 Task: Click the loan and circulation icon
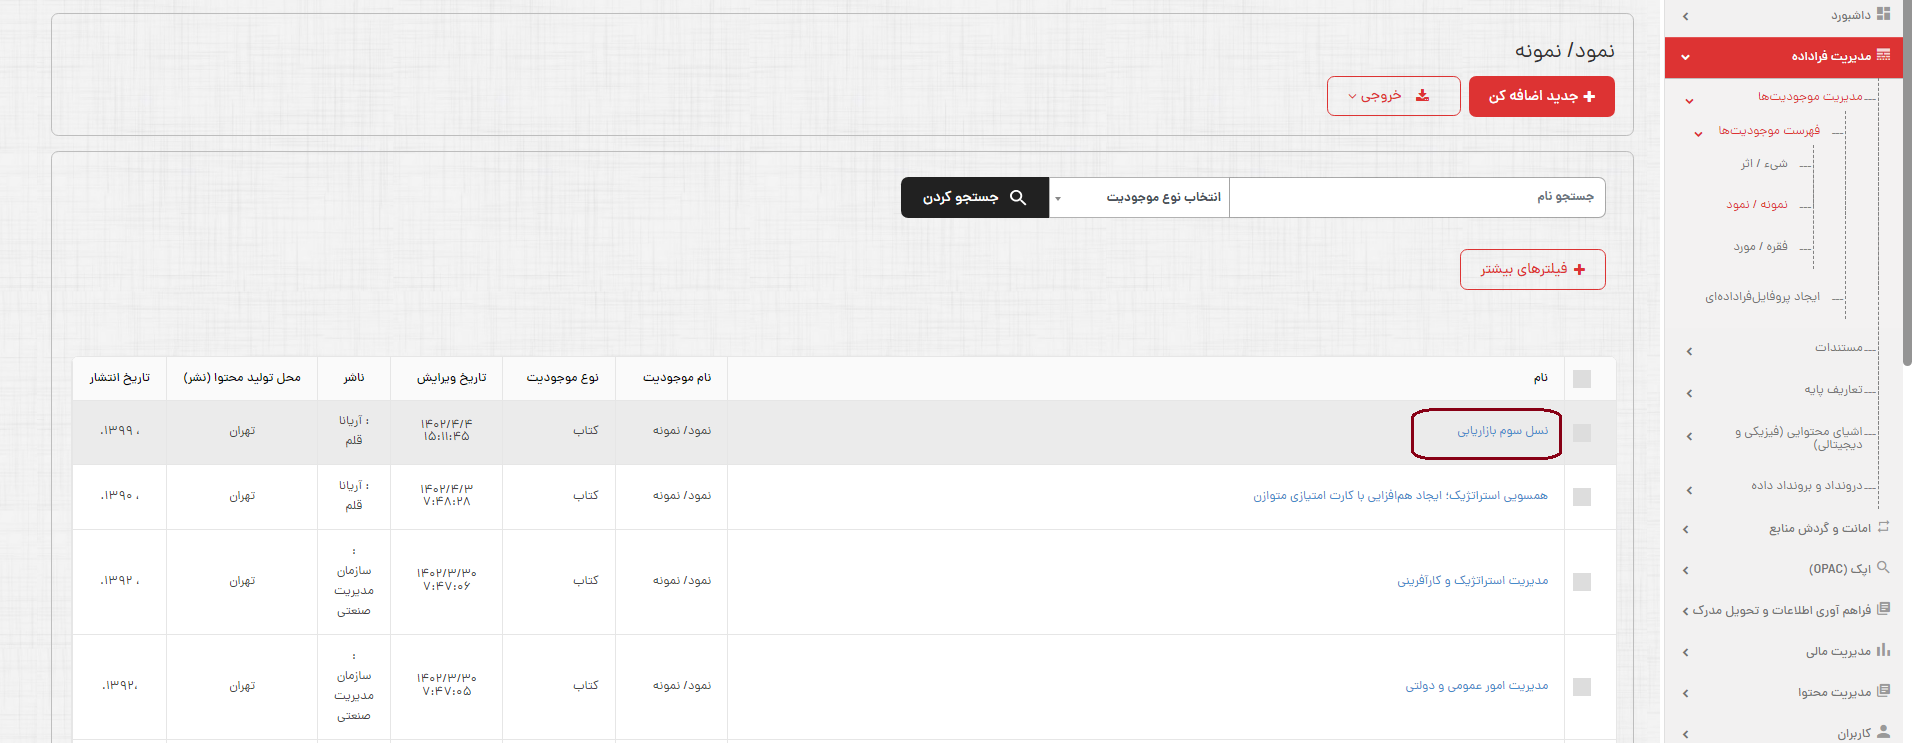(x=1883, y=527)
